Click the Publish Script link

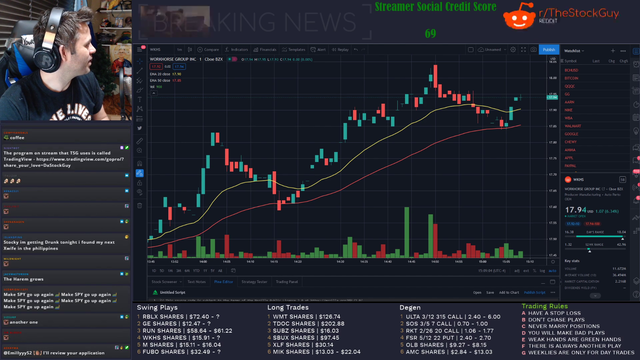point(534,292)
